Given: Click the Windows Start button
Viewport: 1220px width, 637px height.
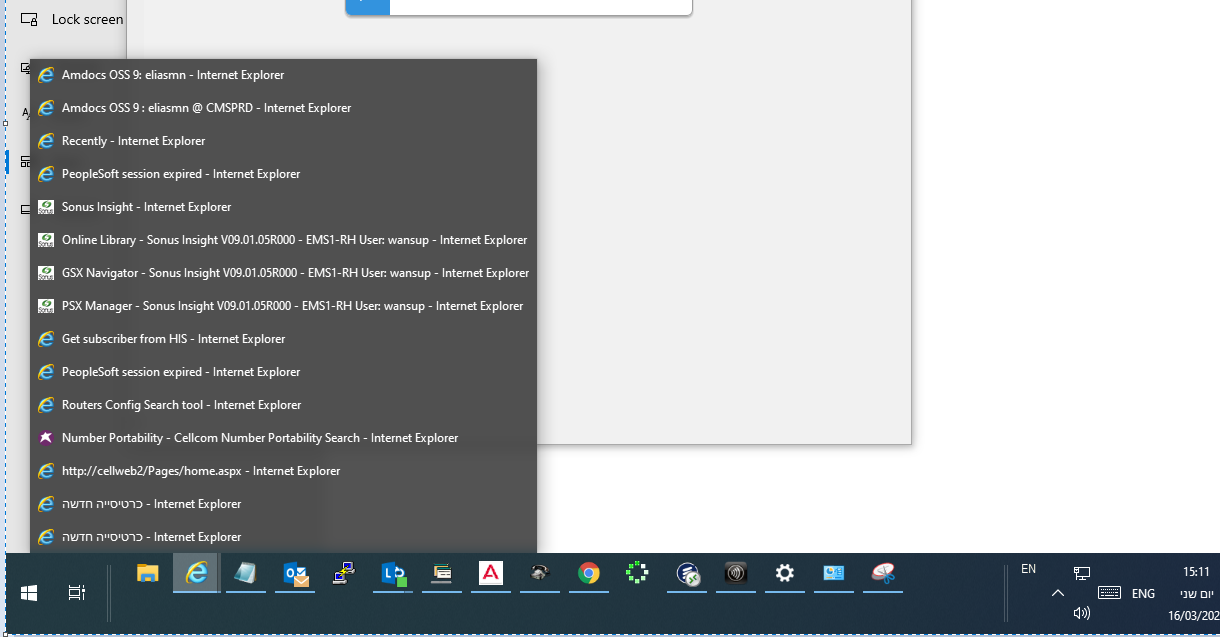Looking at the screenshot, I should (x=29, y=593).
